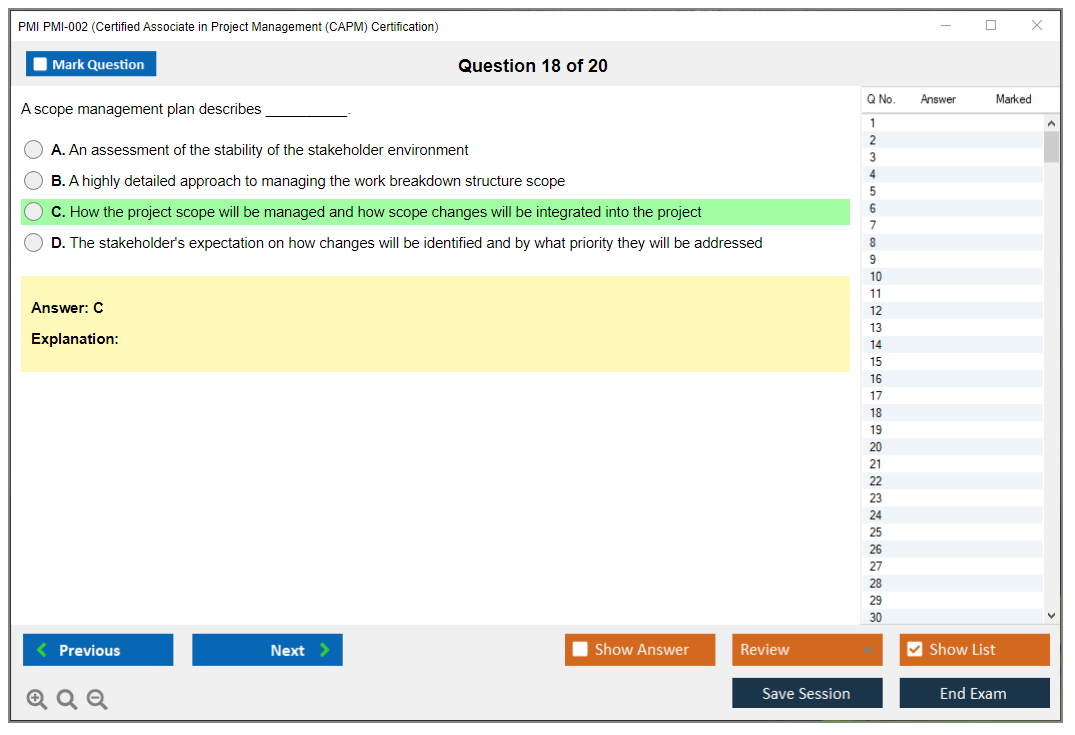Maximize the exam window
Viewport: 1075px width, 735px height.
(x=991, y=26)
